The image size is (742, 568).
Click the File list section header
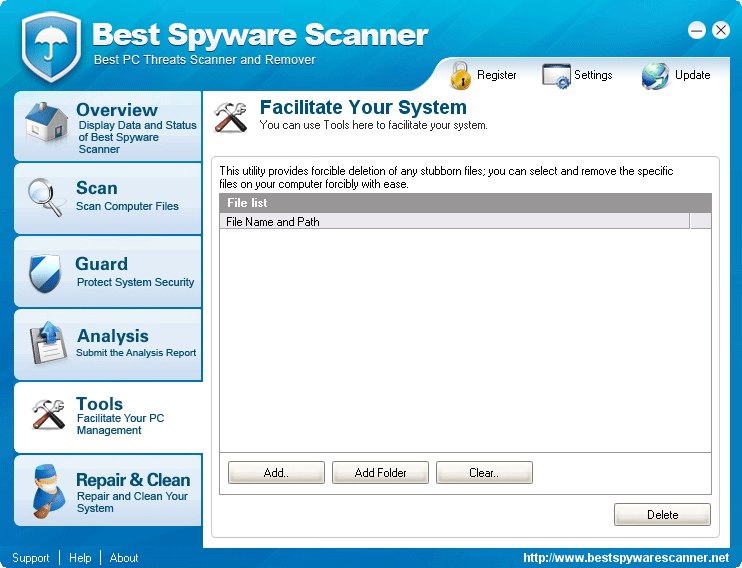[465, 203]
